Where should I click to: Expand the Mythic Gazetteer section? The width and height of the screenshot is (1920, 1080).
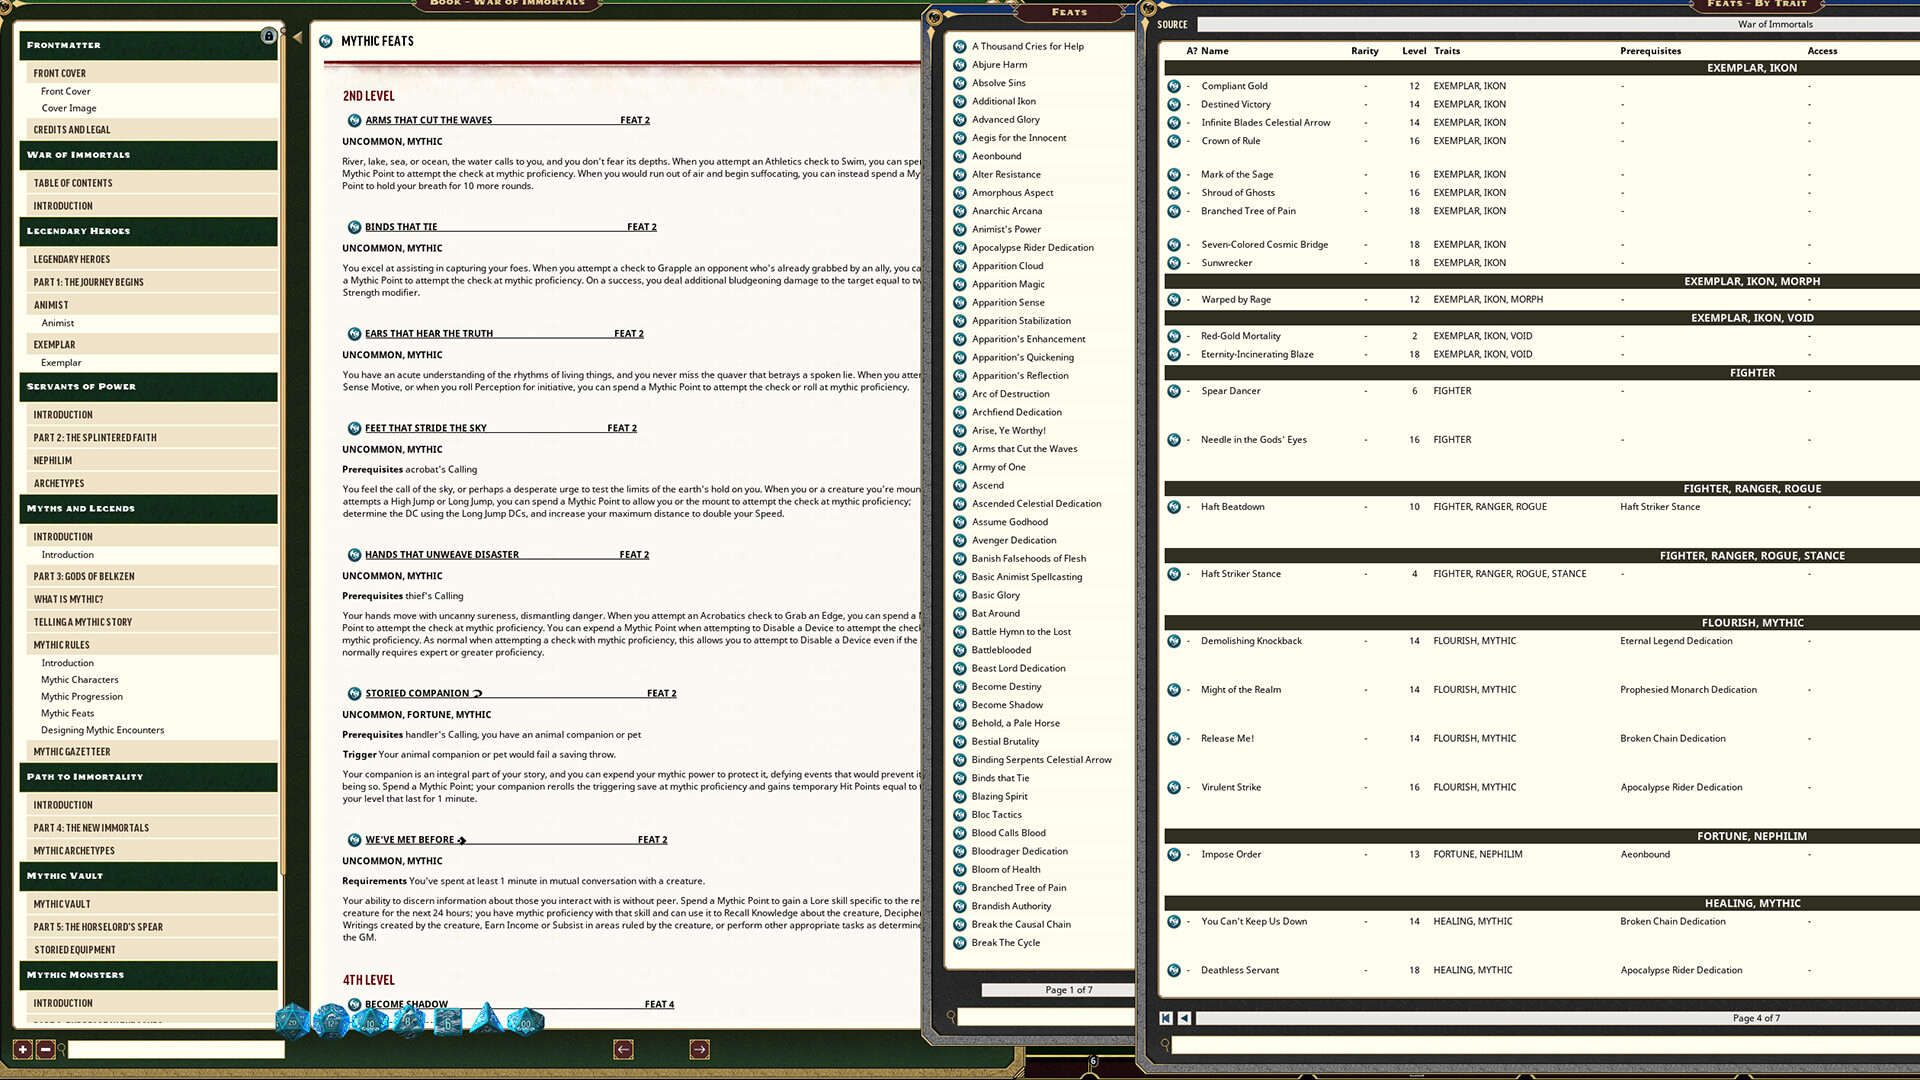(72, 752)
